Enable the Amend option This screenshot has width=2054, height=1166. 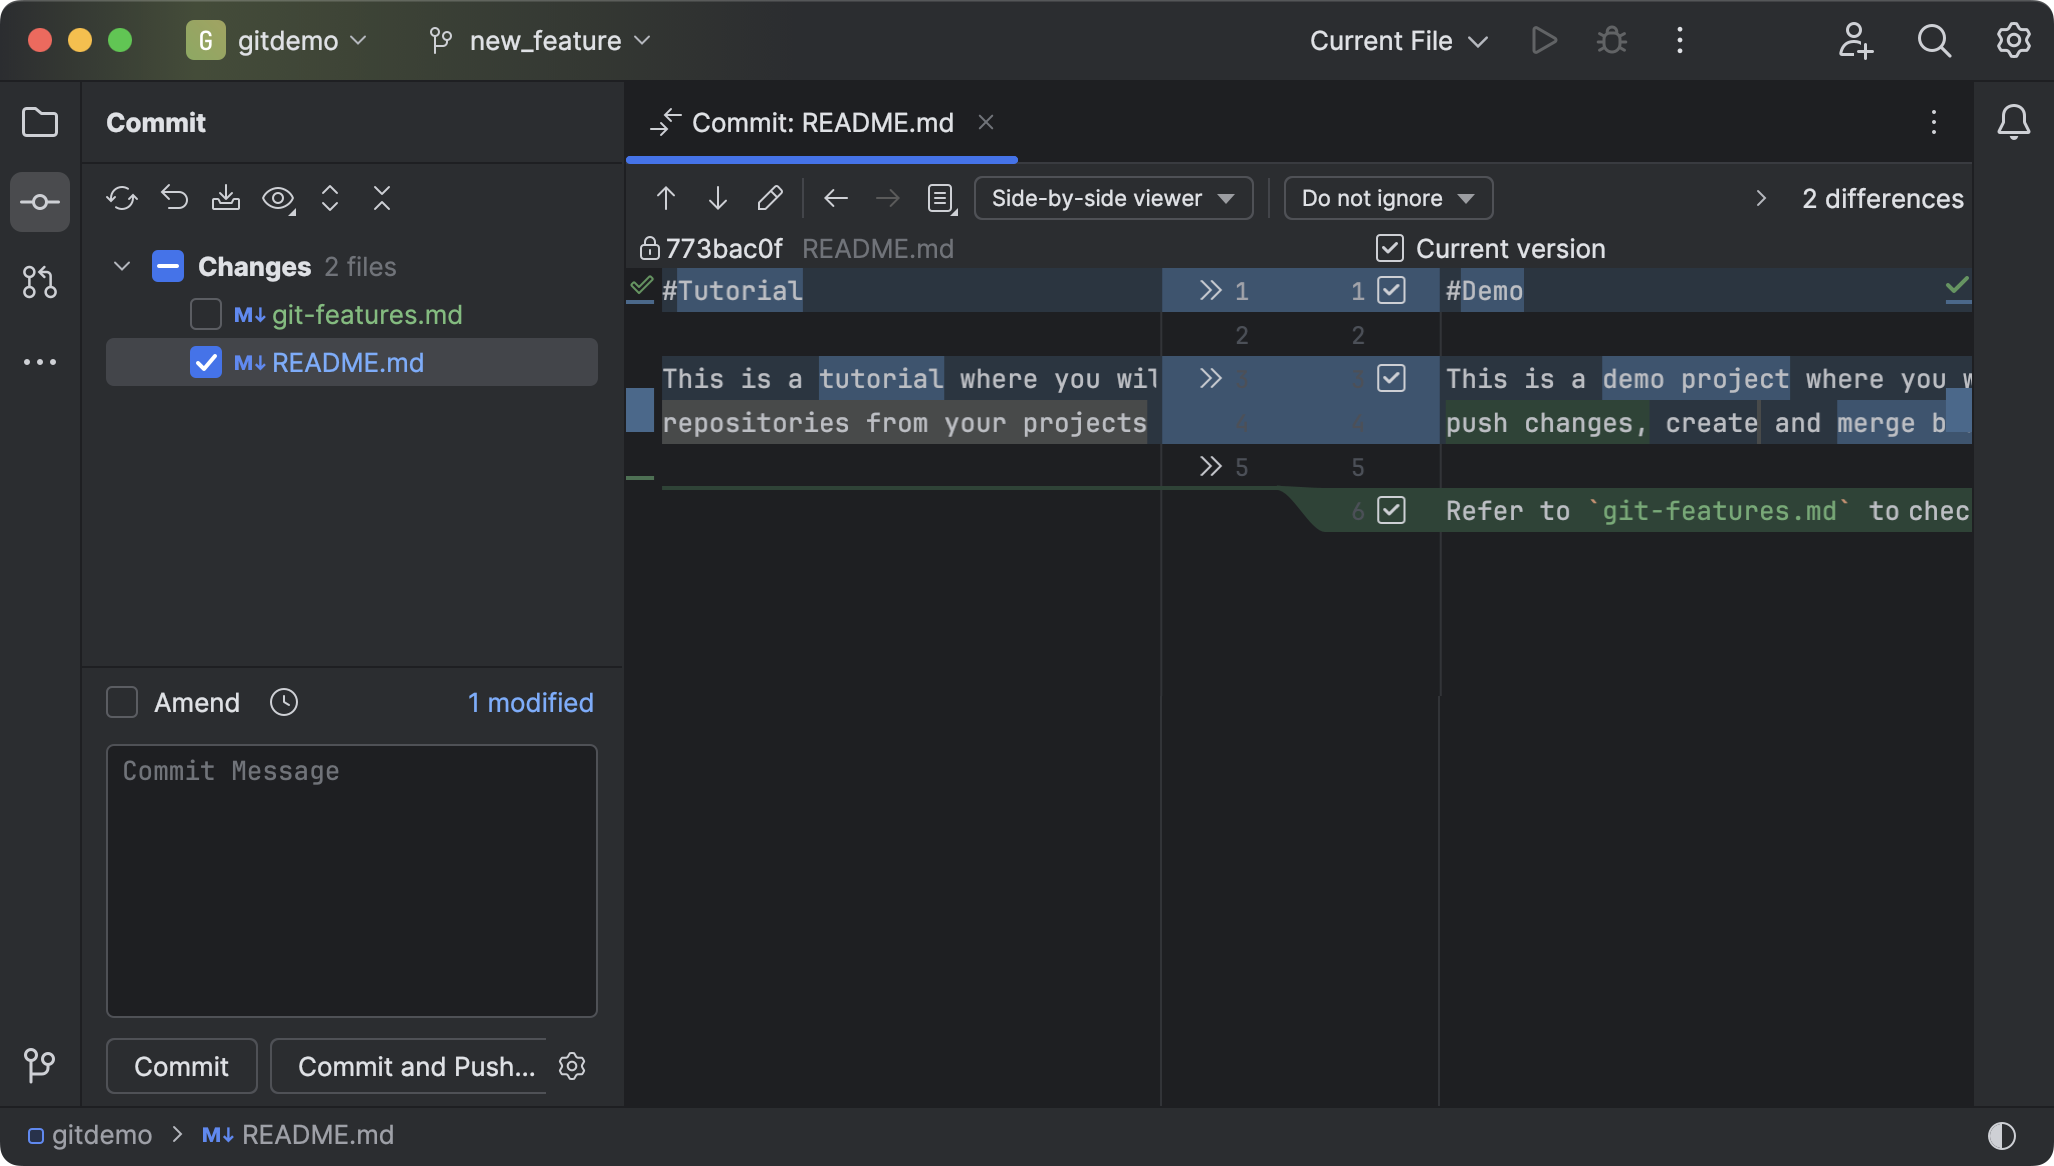click(x=121, y=702)
